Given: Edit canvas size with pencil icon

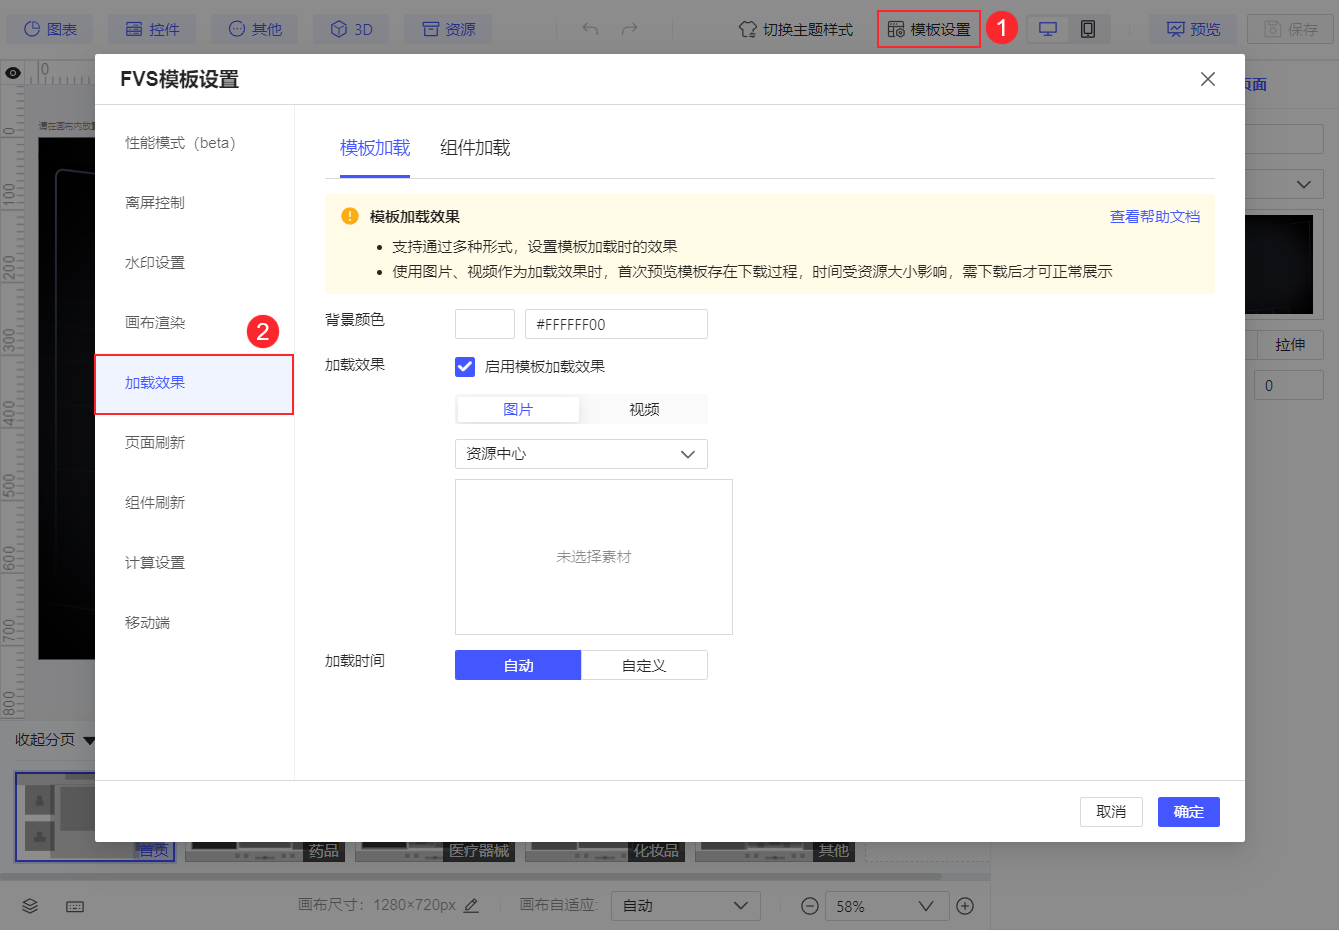Looking at the screenshot, I should pyautogui.click(x=471, y=906).
